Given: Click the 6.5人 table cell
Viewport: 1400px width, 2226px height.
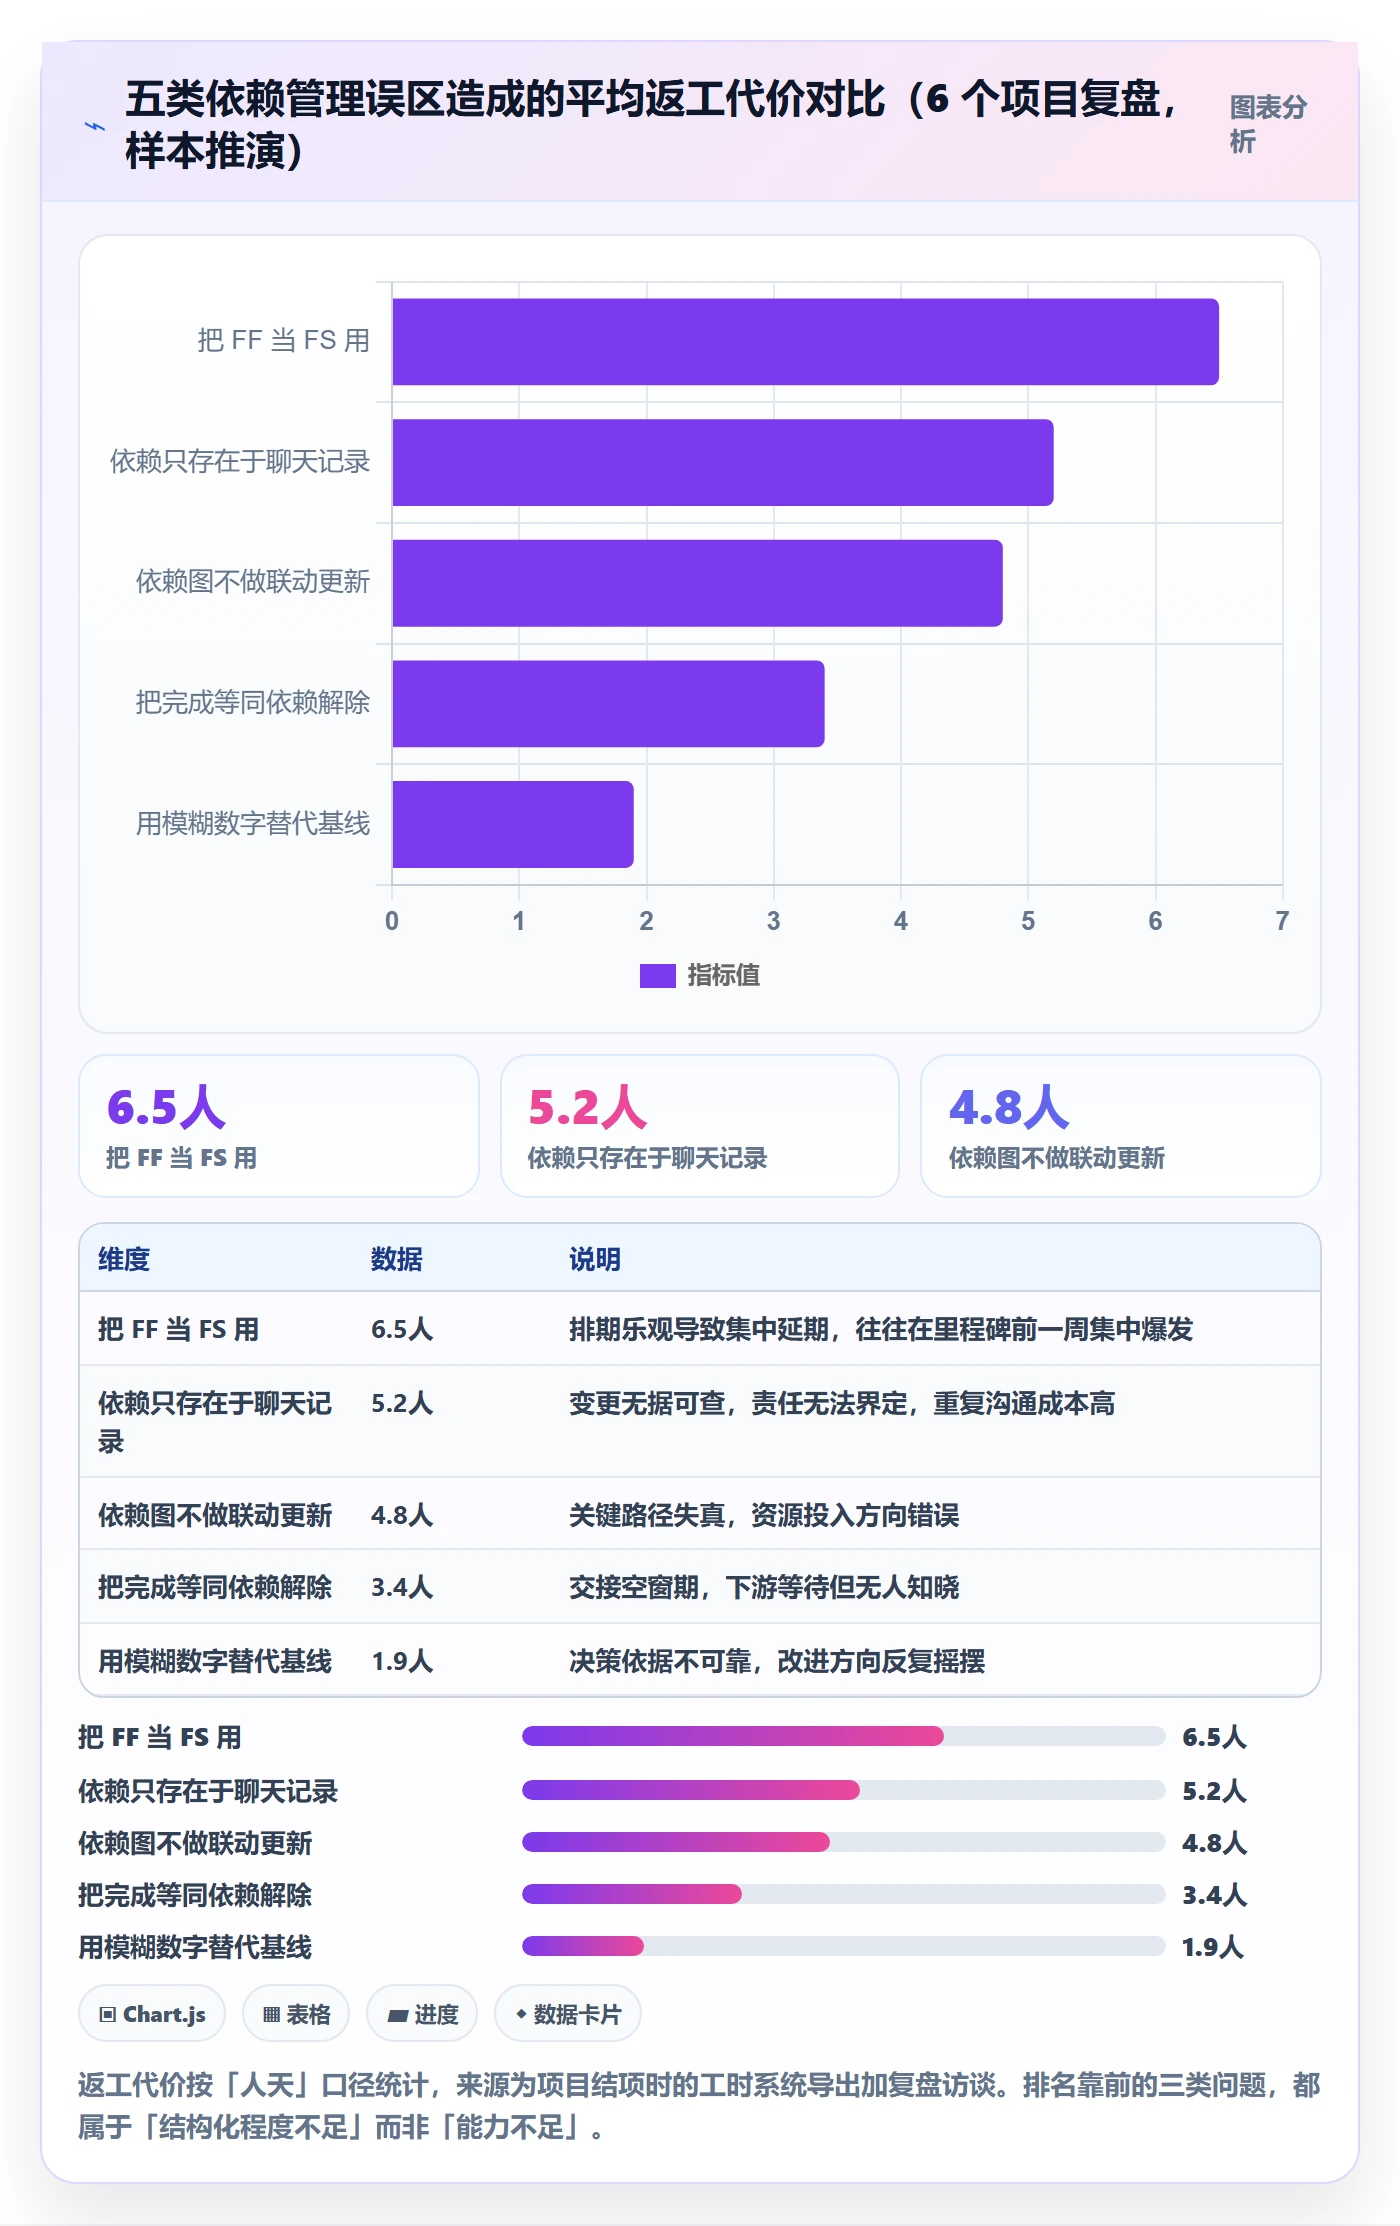Looking at the screenshot, I should click(x=402, y=1329).
